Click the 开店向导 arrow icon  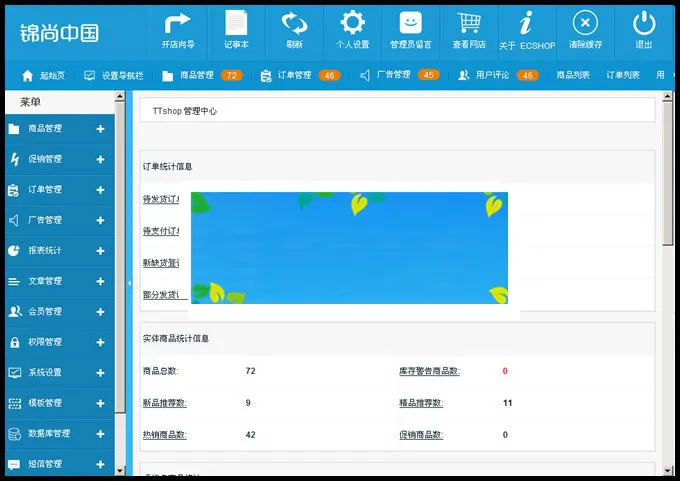tap(177, 24)
